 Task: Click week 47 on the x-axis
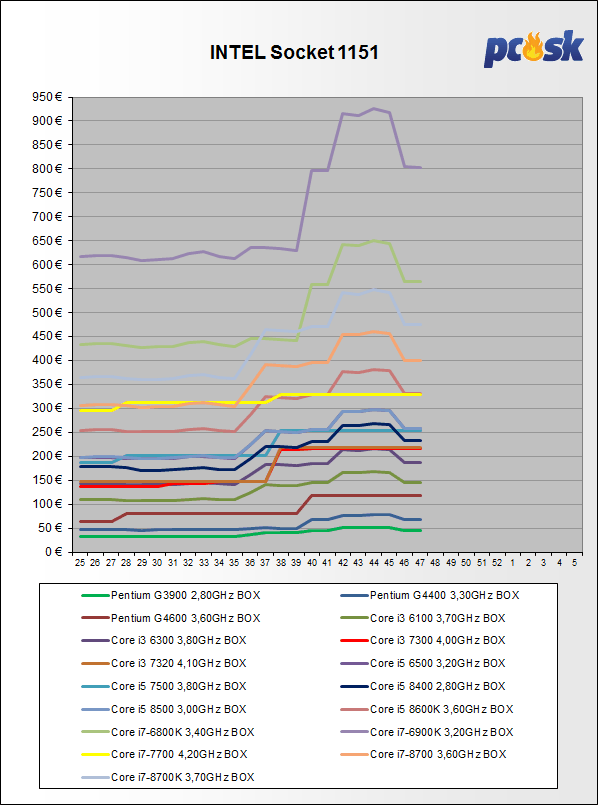[x=422, y=563]
